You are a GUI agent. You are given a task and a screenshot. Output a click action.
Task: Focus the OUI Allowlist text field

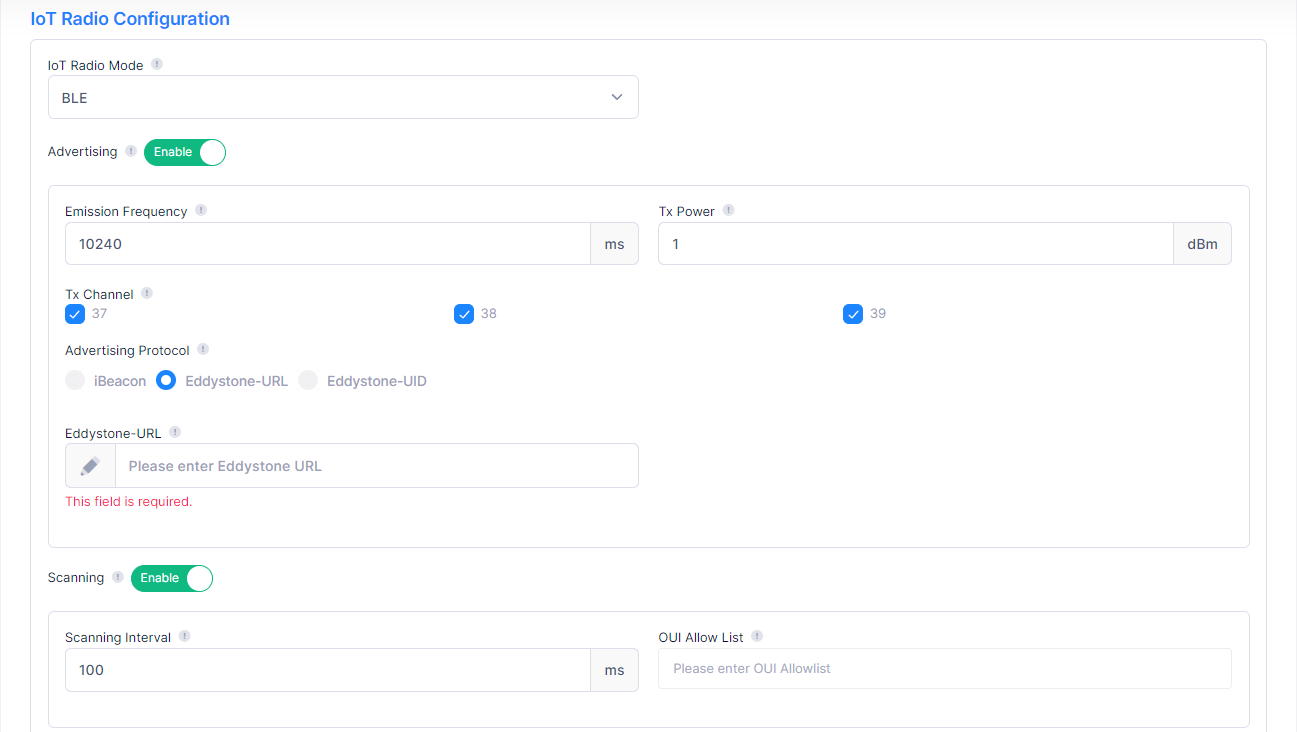pyautogui.click(x=944, y=669)
